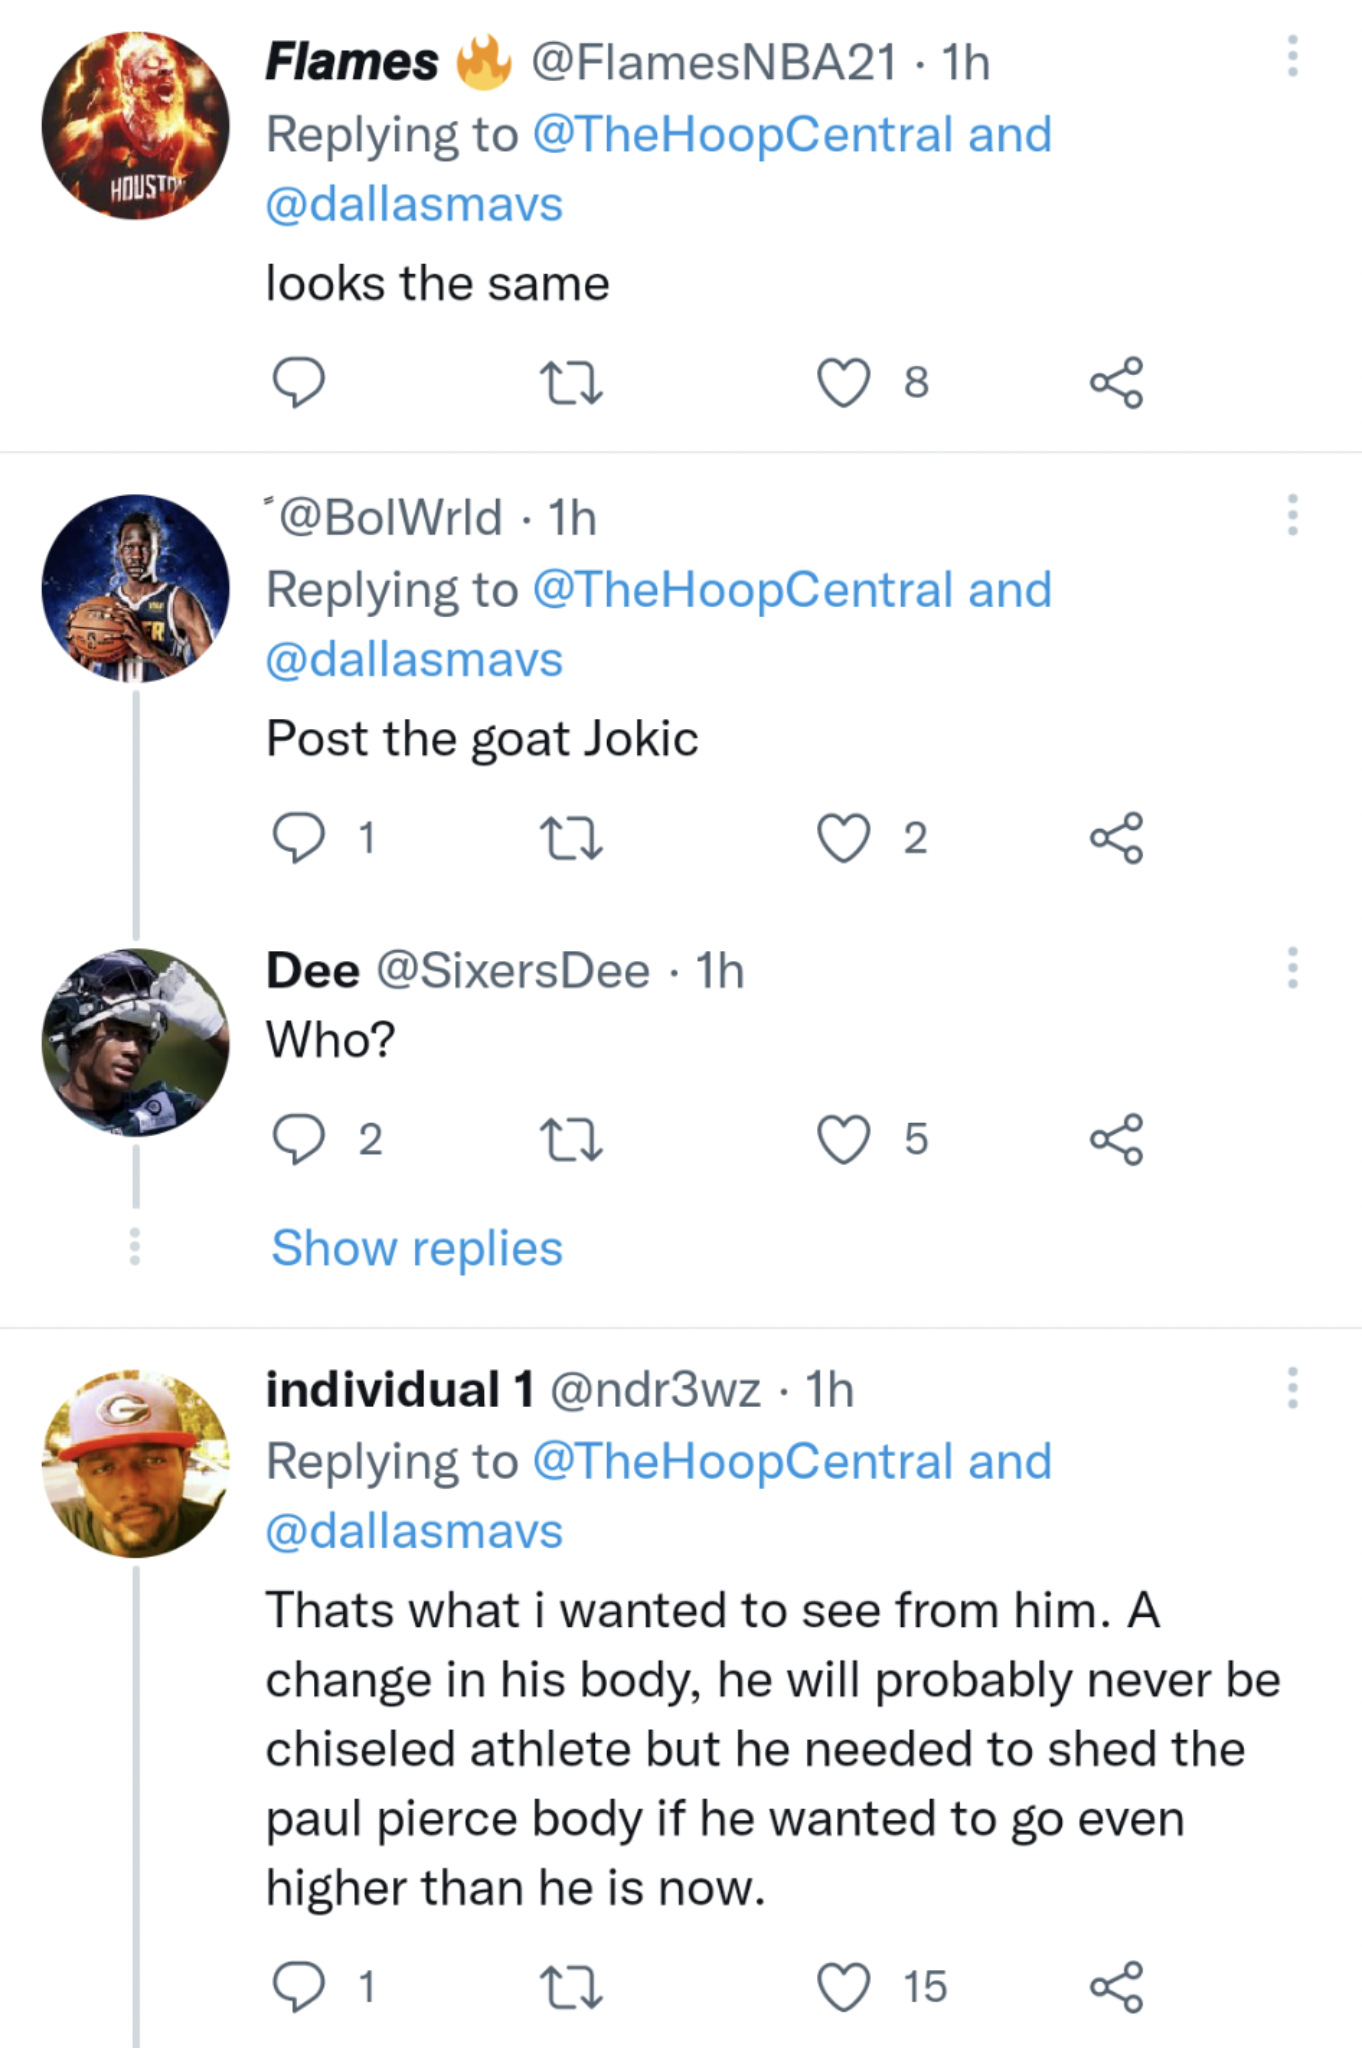Image resolution: width=1362 pixels, height=2048 pixels.
Task: Open more options for @BolWrld tweet
Action: tap(1292, 515)
